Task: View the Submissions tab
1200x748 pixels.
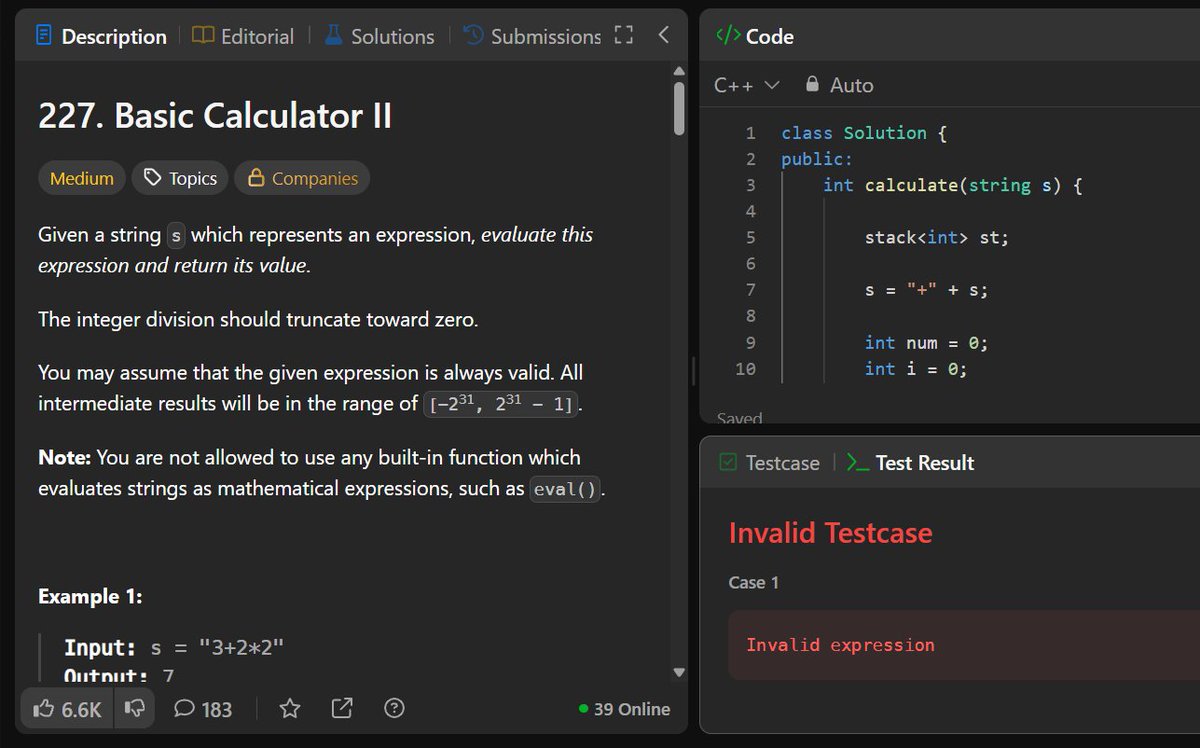Action: pyautogui.click(x=532, y=36)
